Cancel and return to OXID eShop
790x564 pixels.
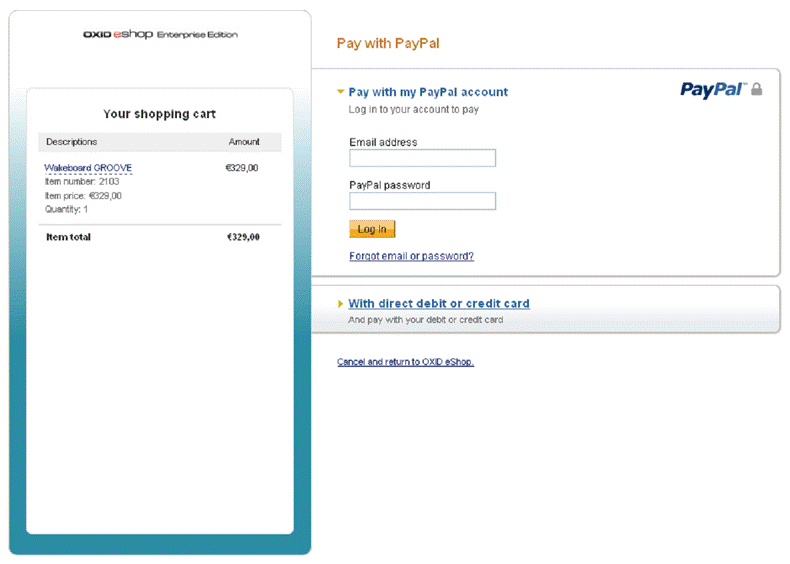tap(406, 362)
